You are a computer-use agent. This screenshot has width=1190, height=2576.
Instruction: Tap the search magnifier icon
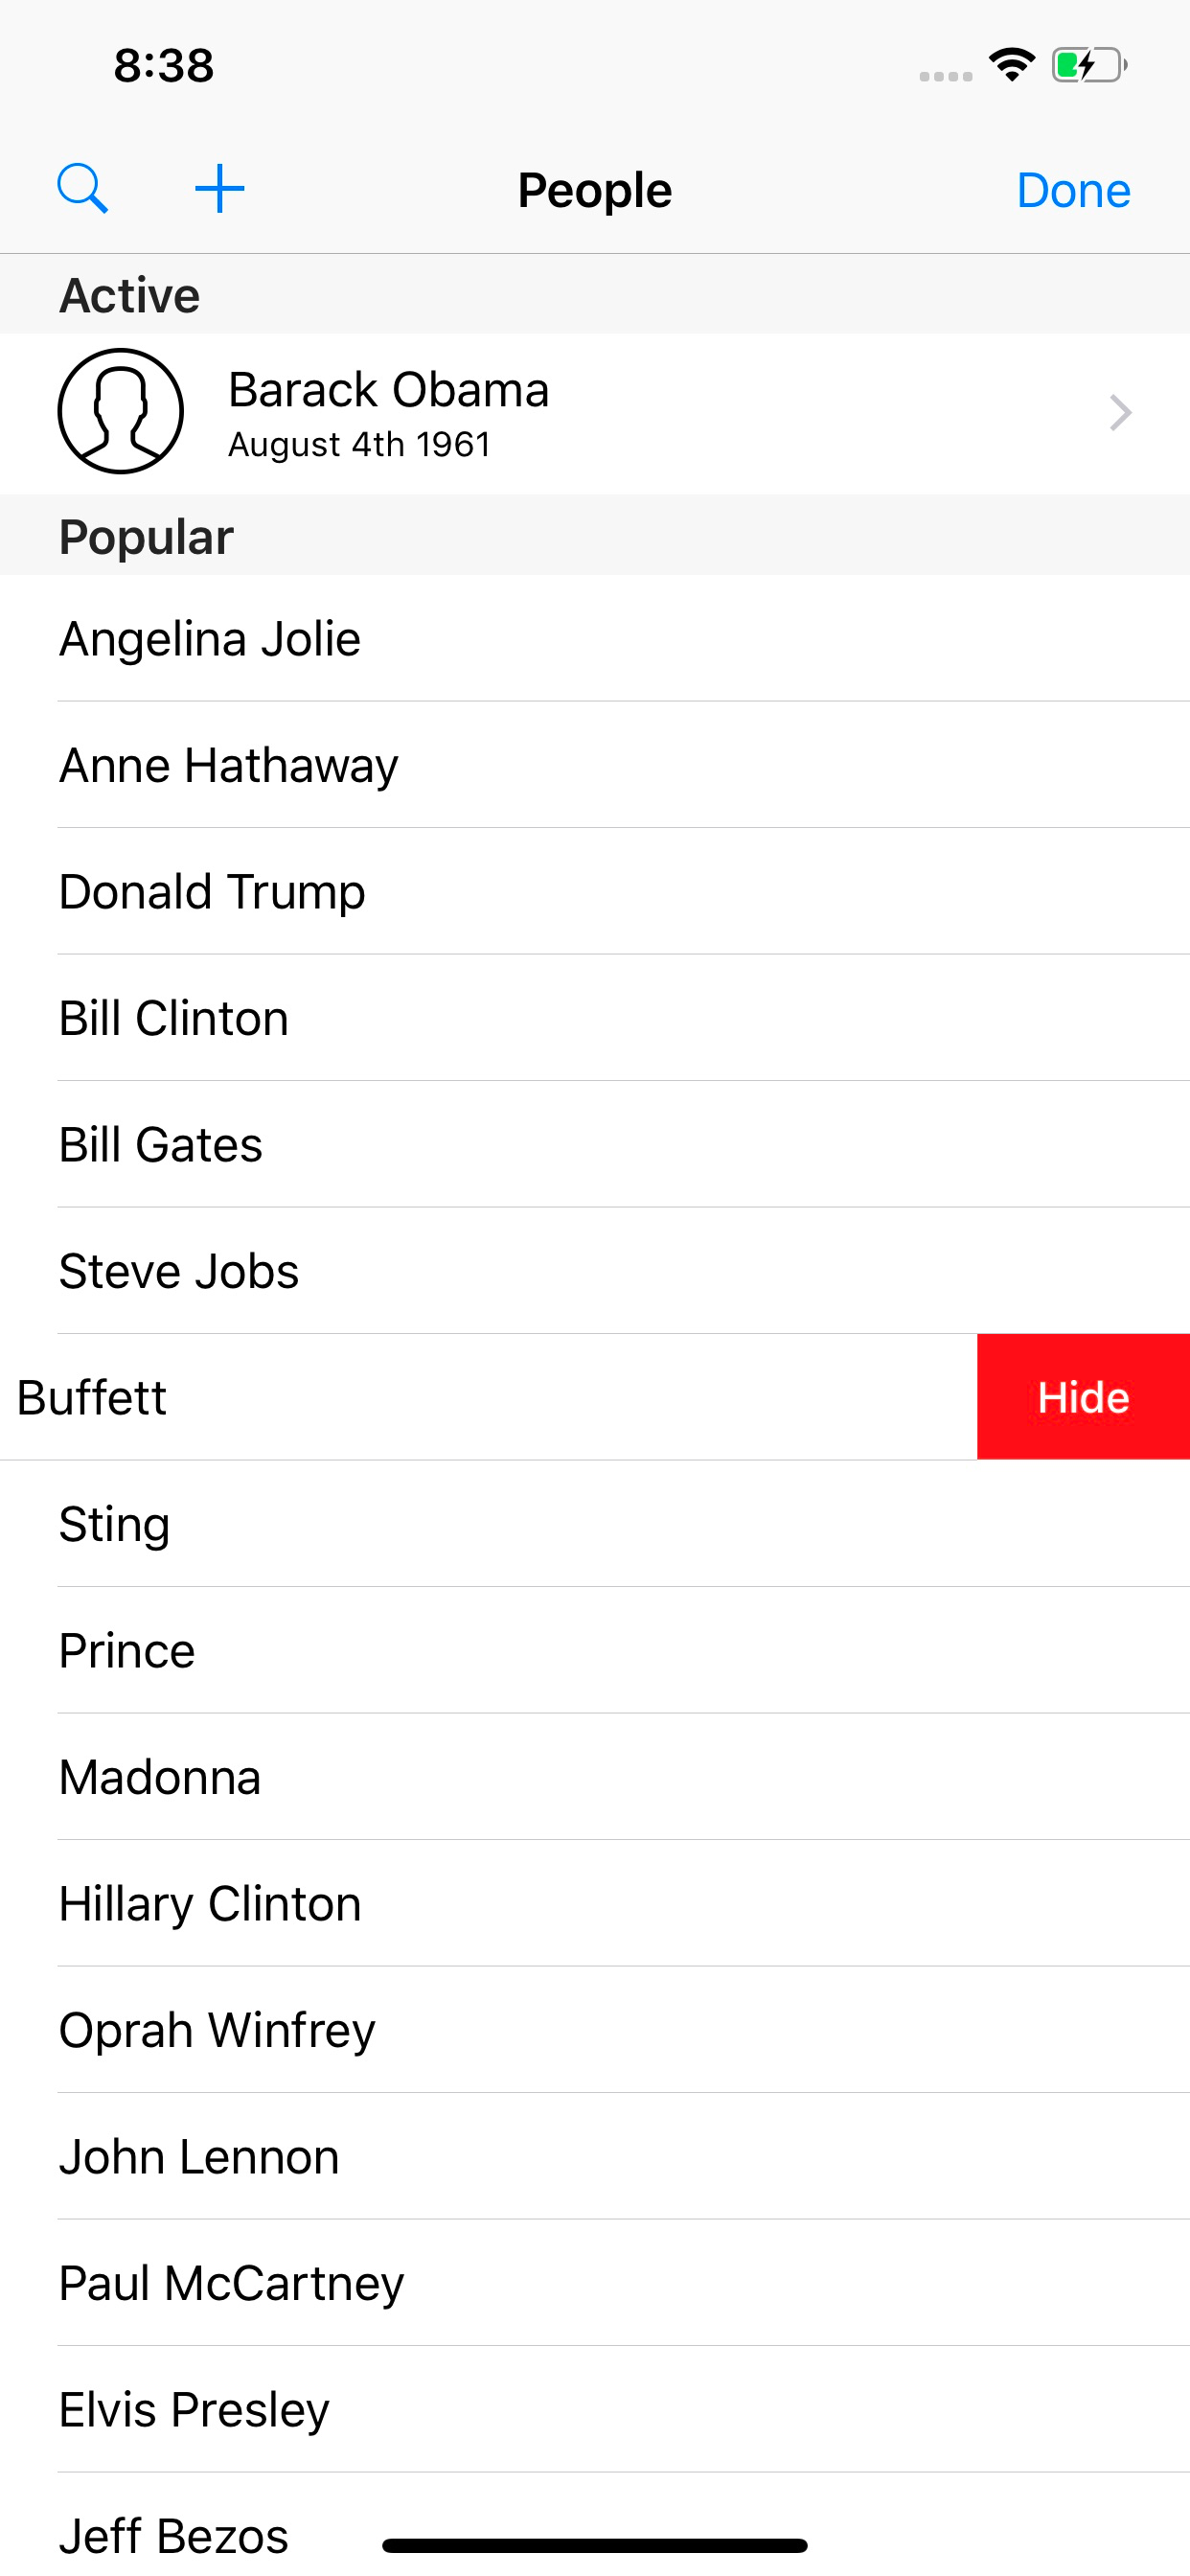point(82,189)
